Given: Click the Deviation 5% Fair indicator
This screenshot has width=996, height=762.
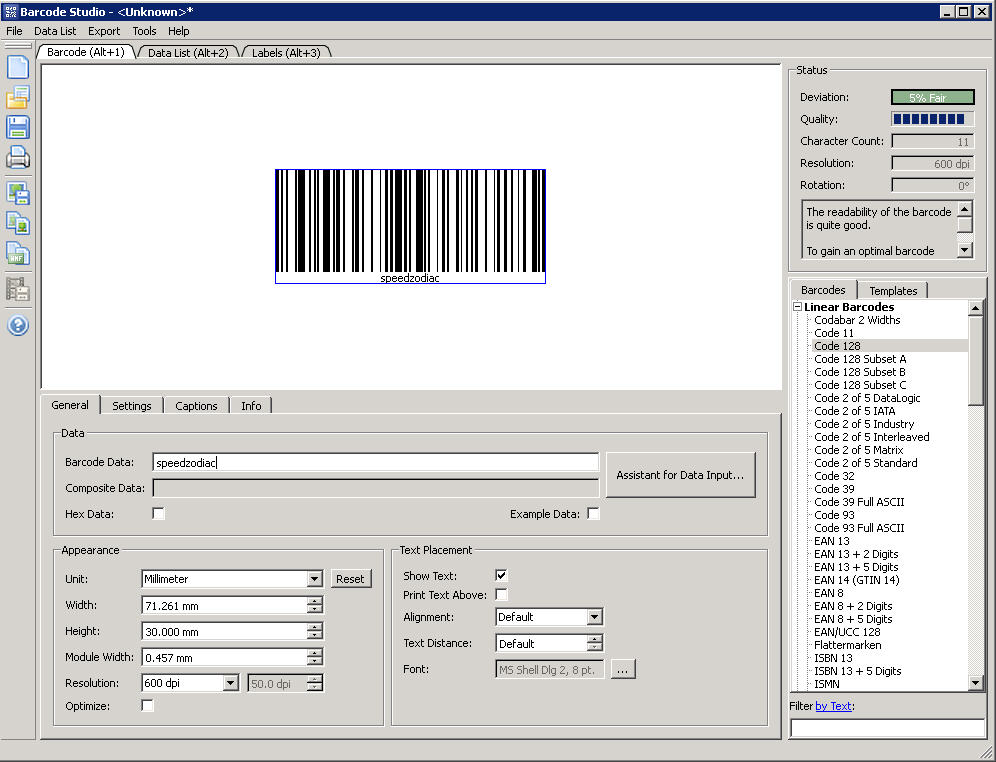Looking at the screenshot, I should (932, 97).
